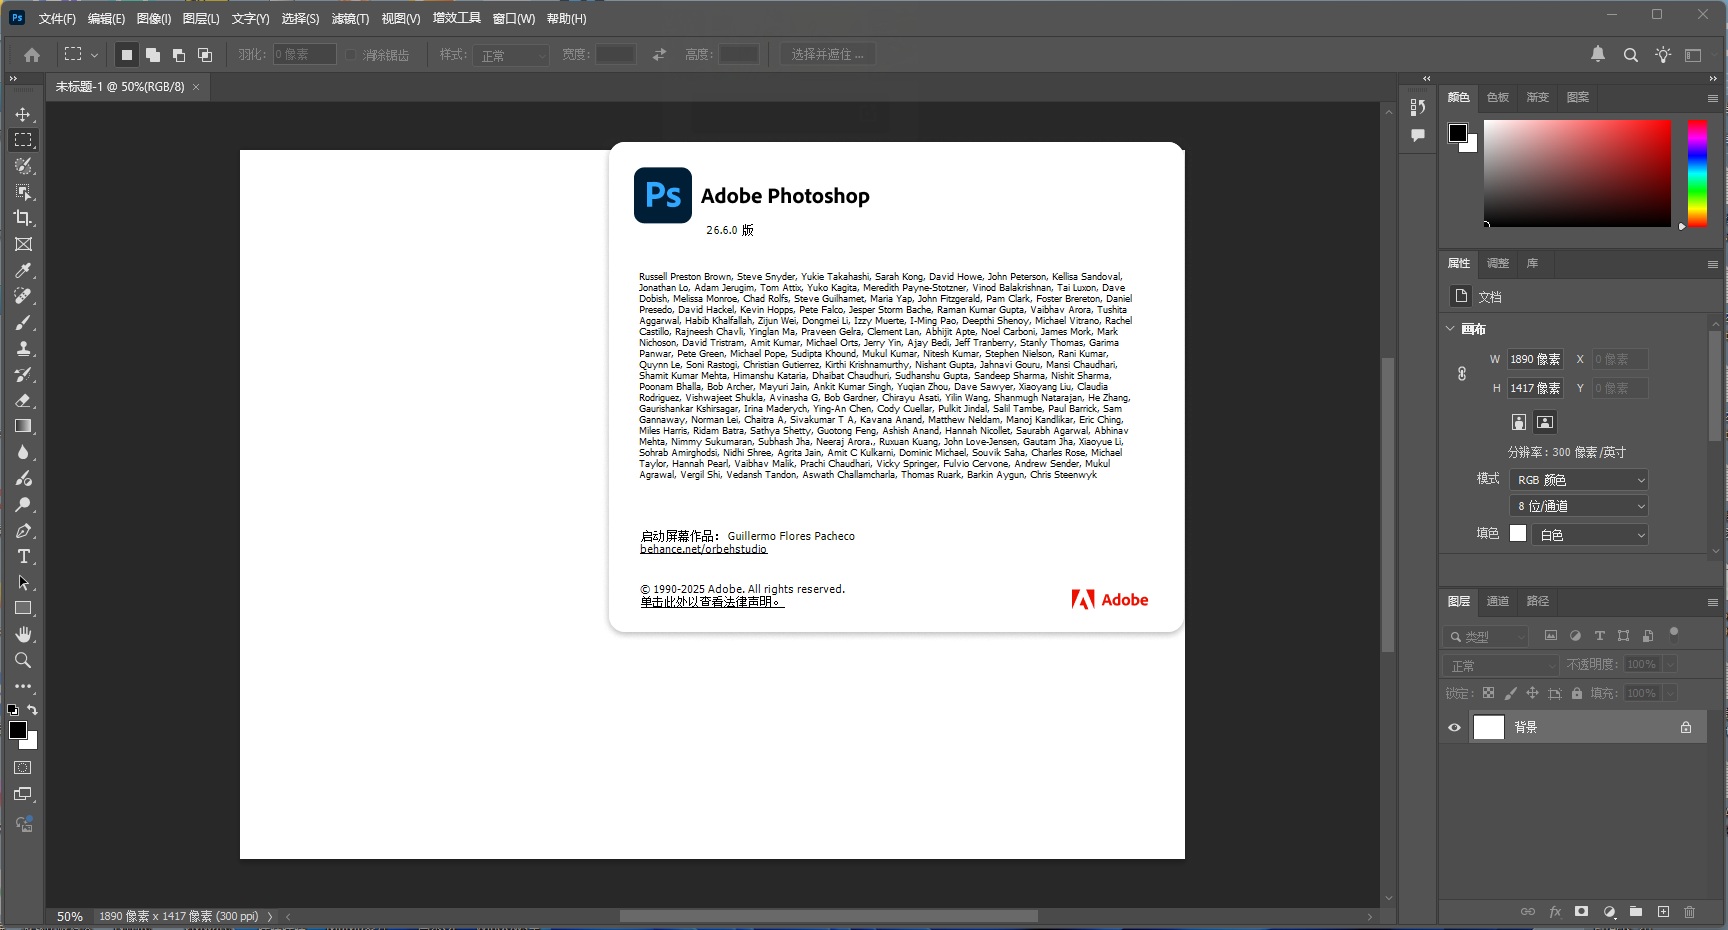Select the Hand tool
The width and height of the screenshot is (1728, 930).
click(x=23, y=634)
